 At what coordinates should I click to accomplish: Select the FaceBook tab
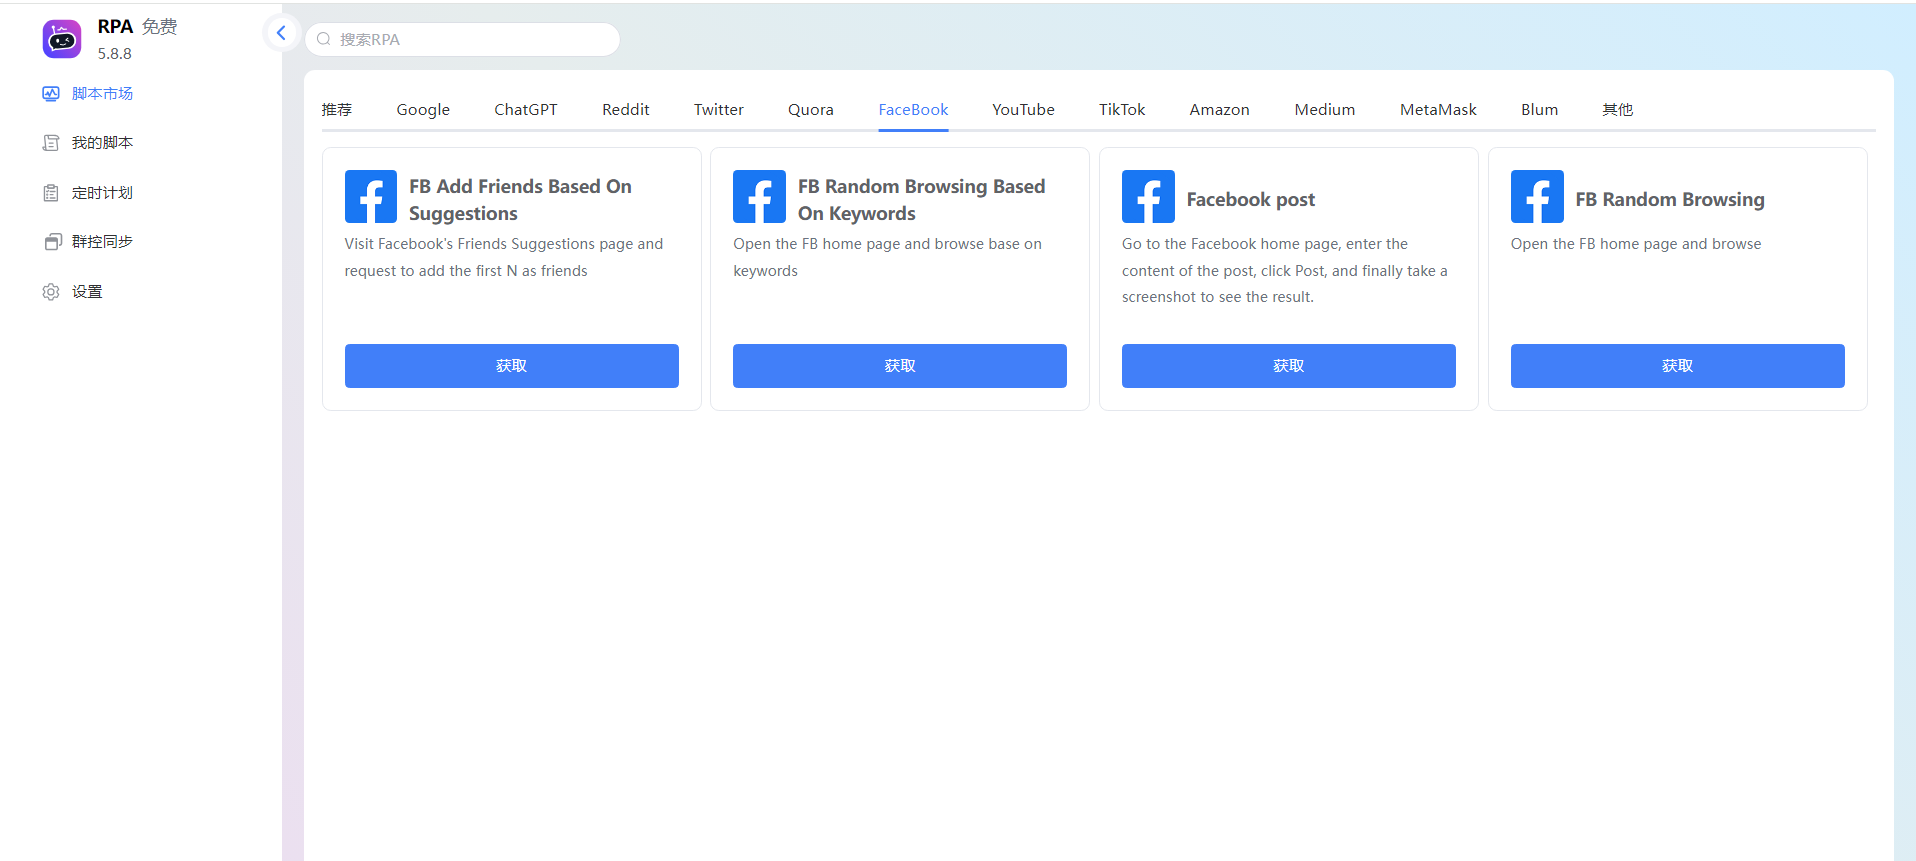(913, 109)
